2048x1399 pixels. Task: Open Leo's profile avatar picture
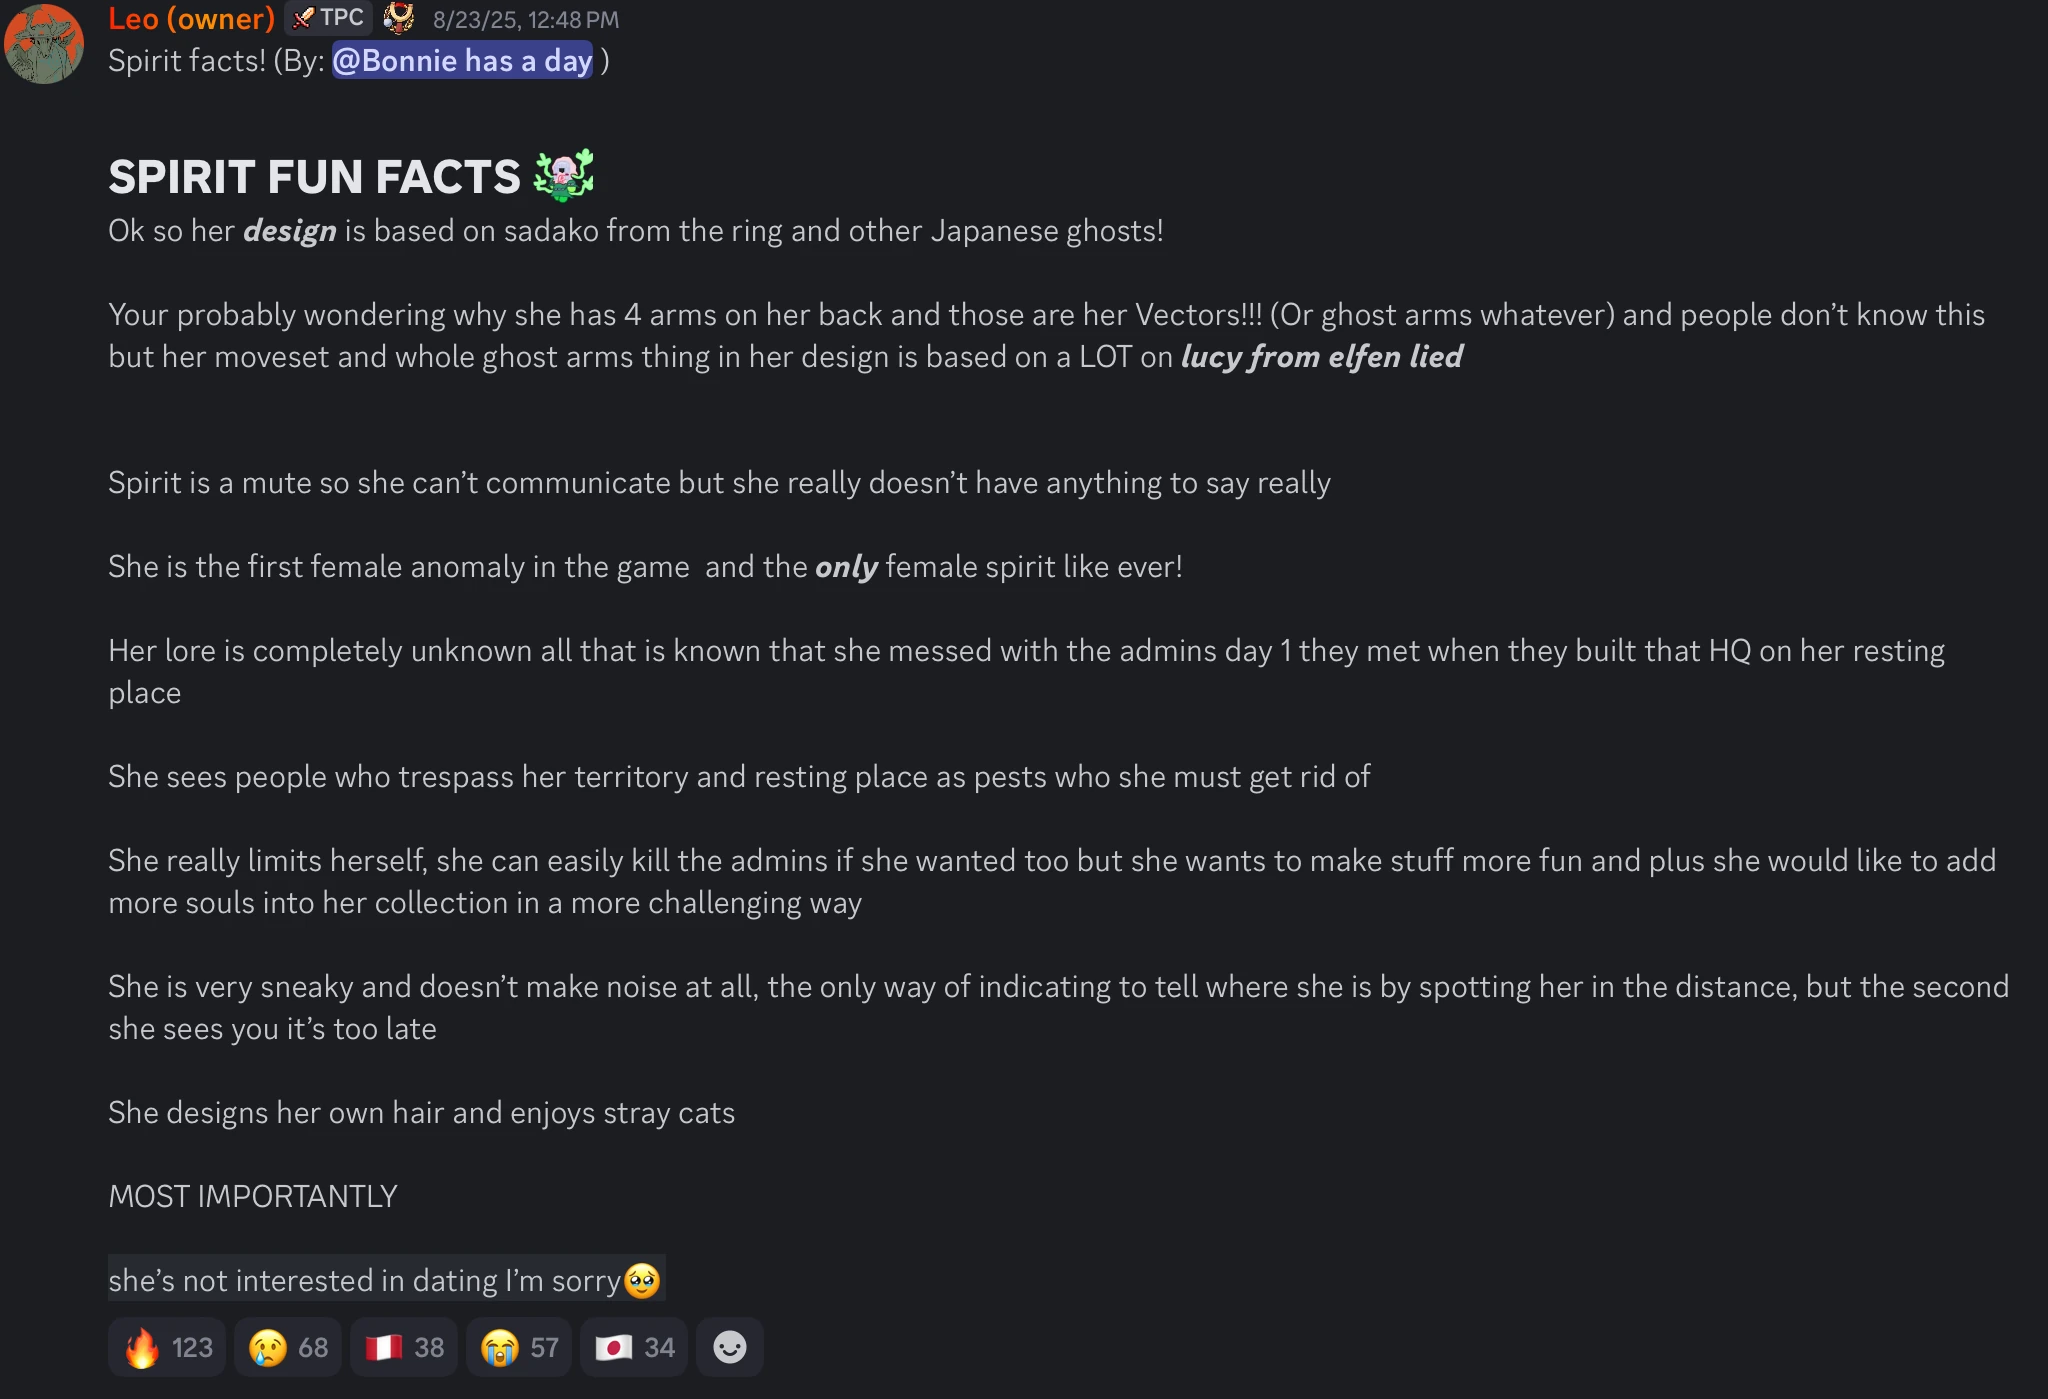point(44,44)
